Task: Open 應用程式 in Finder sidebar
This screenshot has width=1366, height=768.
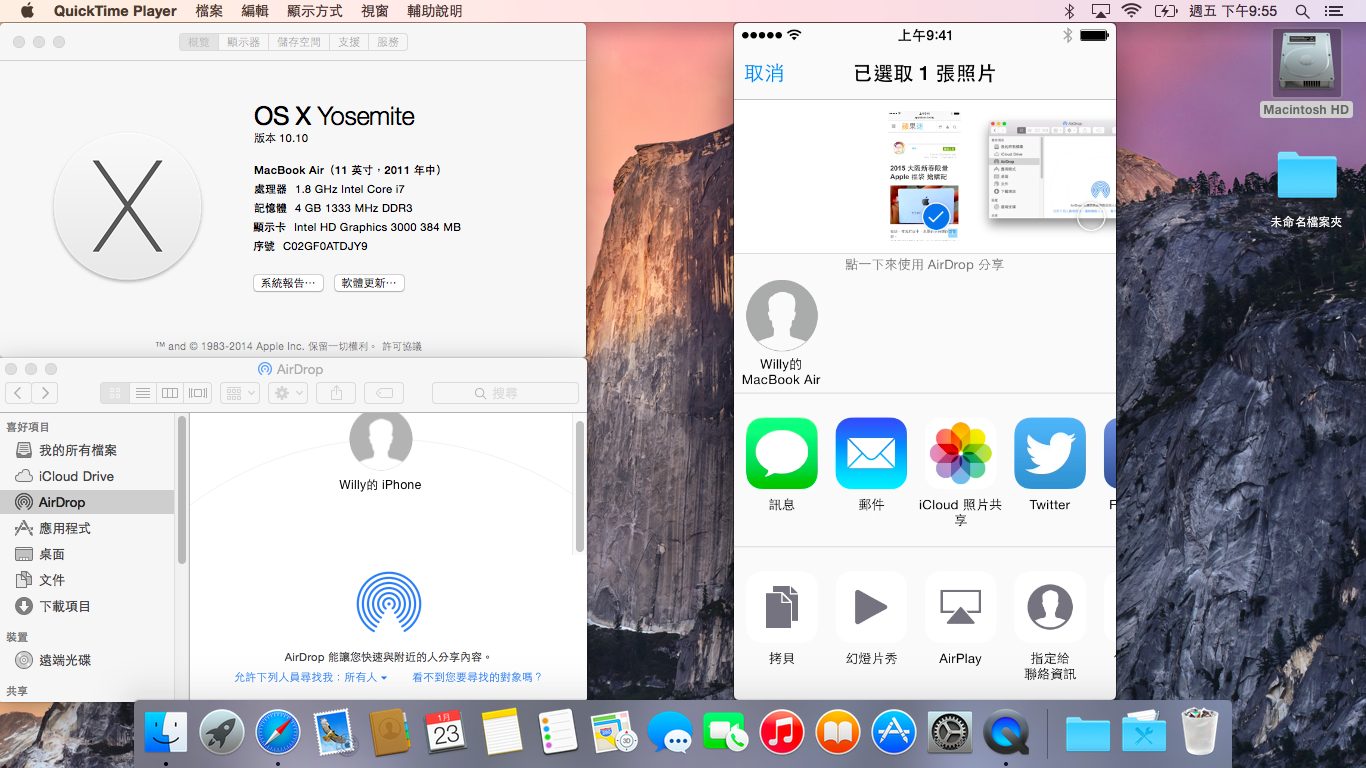Action: 87,528
